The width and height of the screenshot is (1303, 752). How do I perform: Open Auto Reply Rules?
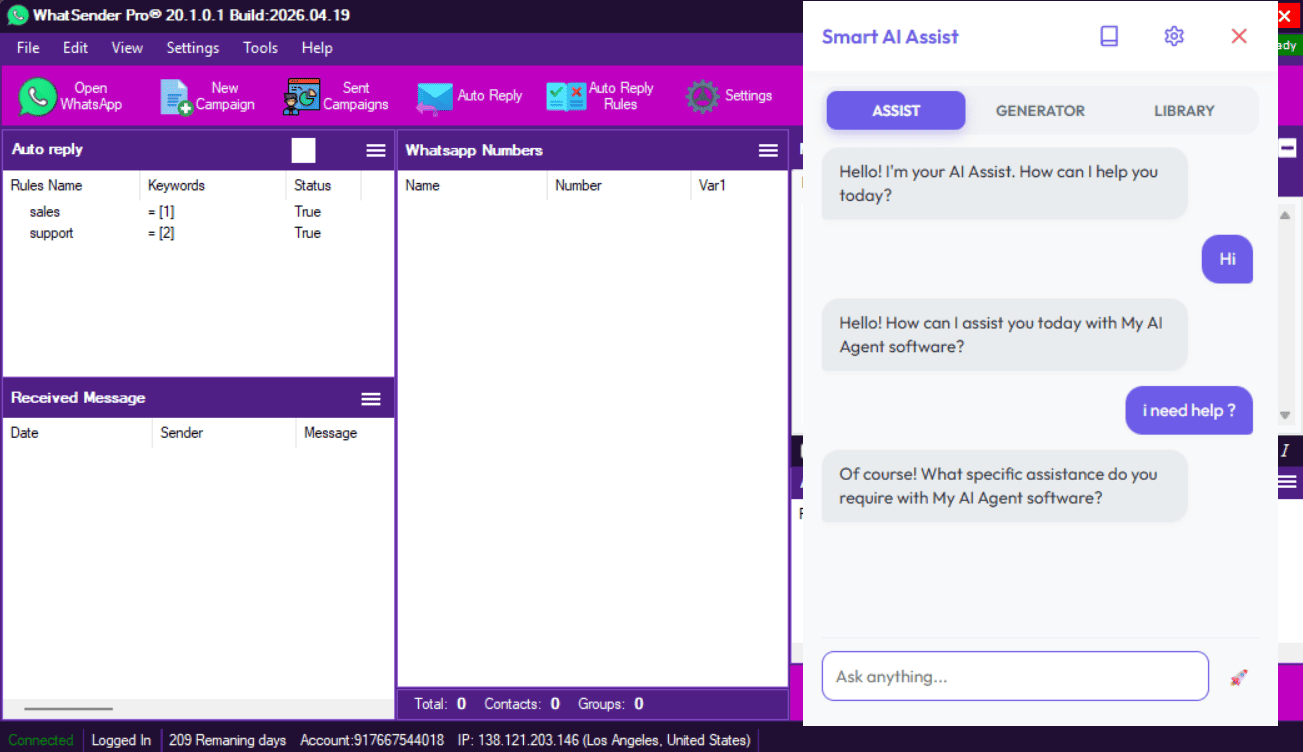600,96
